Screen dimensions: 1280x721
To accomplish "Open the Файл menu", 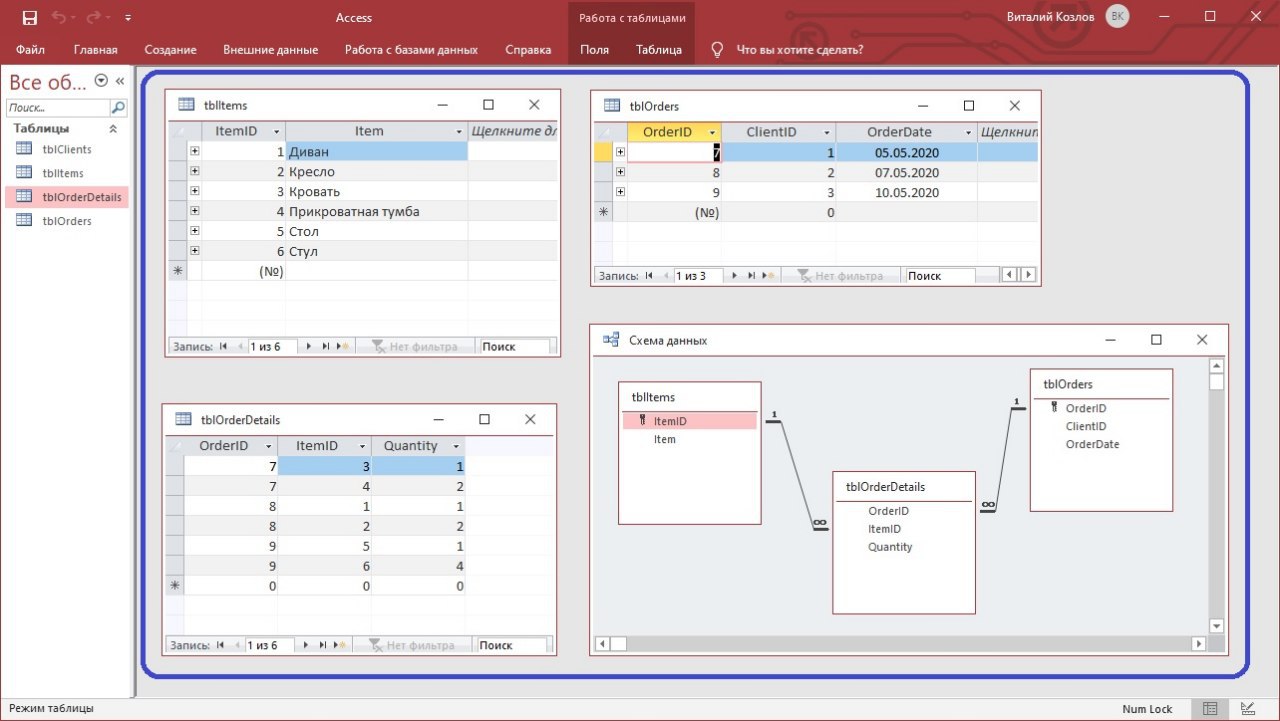I will coord(30,50).
